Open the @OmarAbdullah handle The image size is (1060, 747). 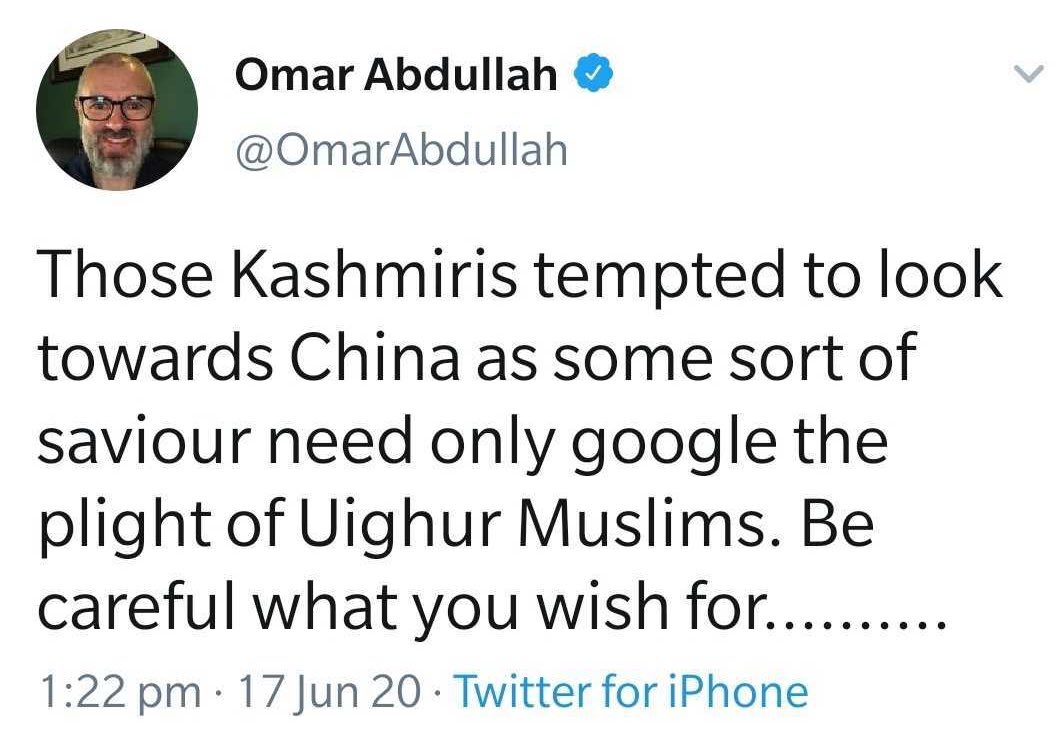(400, 150)
